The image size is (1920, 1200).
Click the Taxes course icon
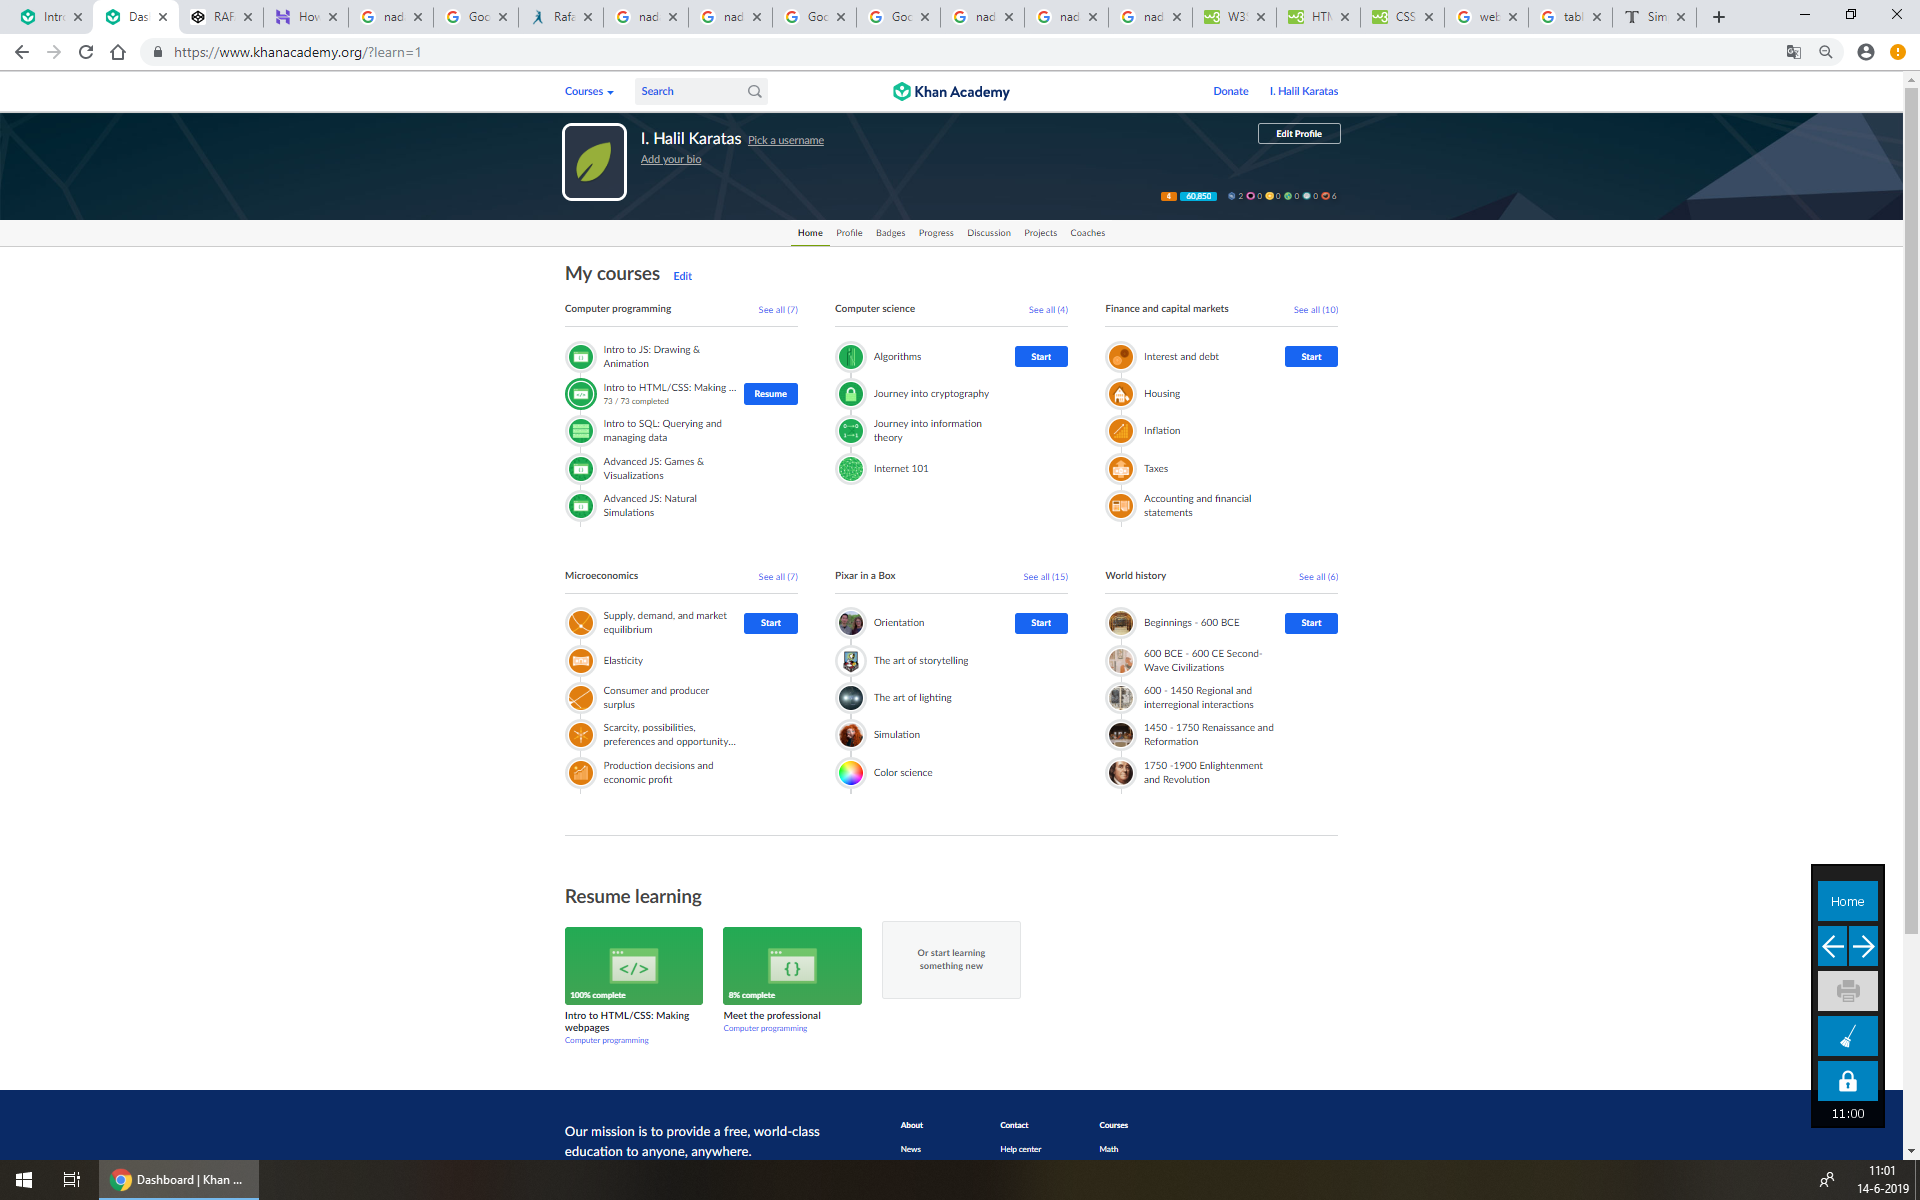(x=1121, y=469)
